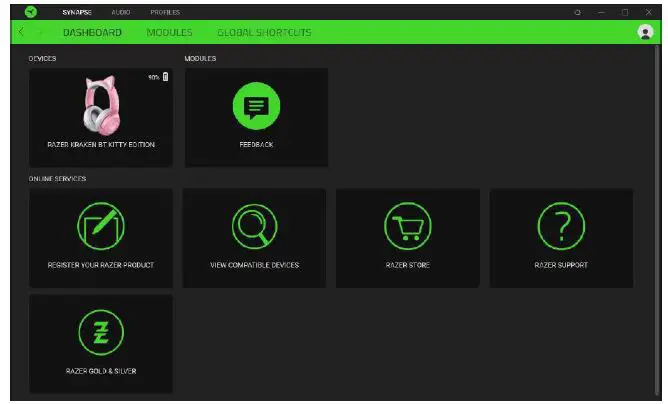668x404 pixels.
Task: Go back using the left arrow
Action: pos(21,32)
